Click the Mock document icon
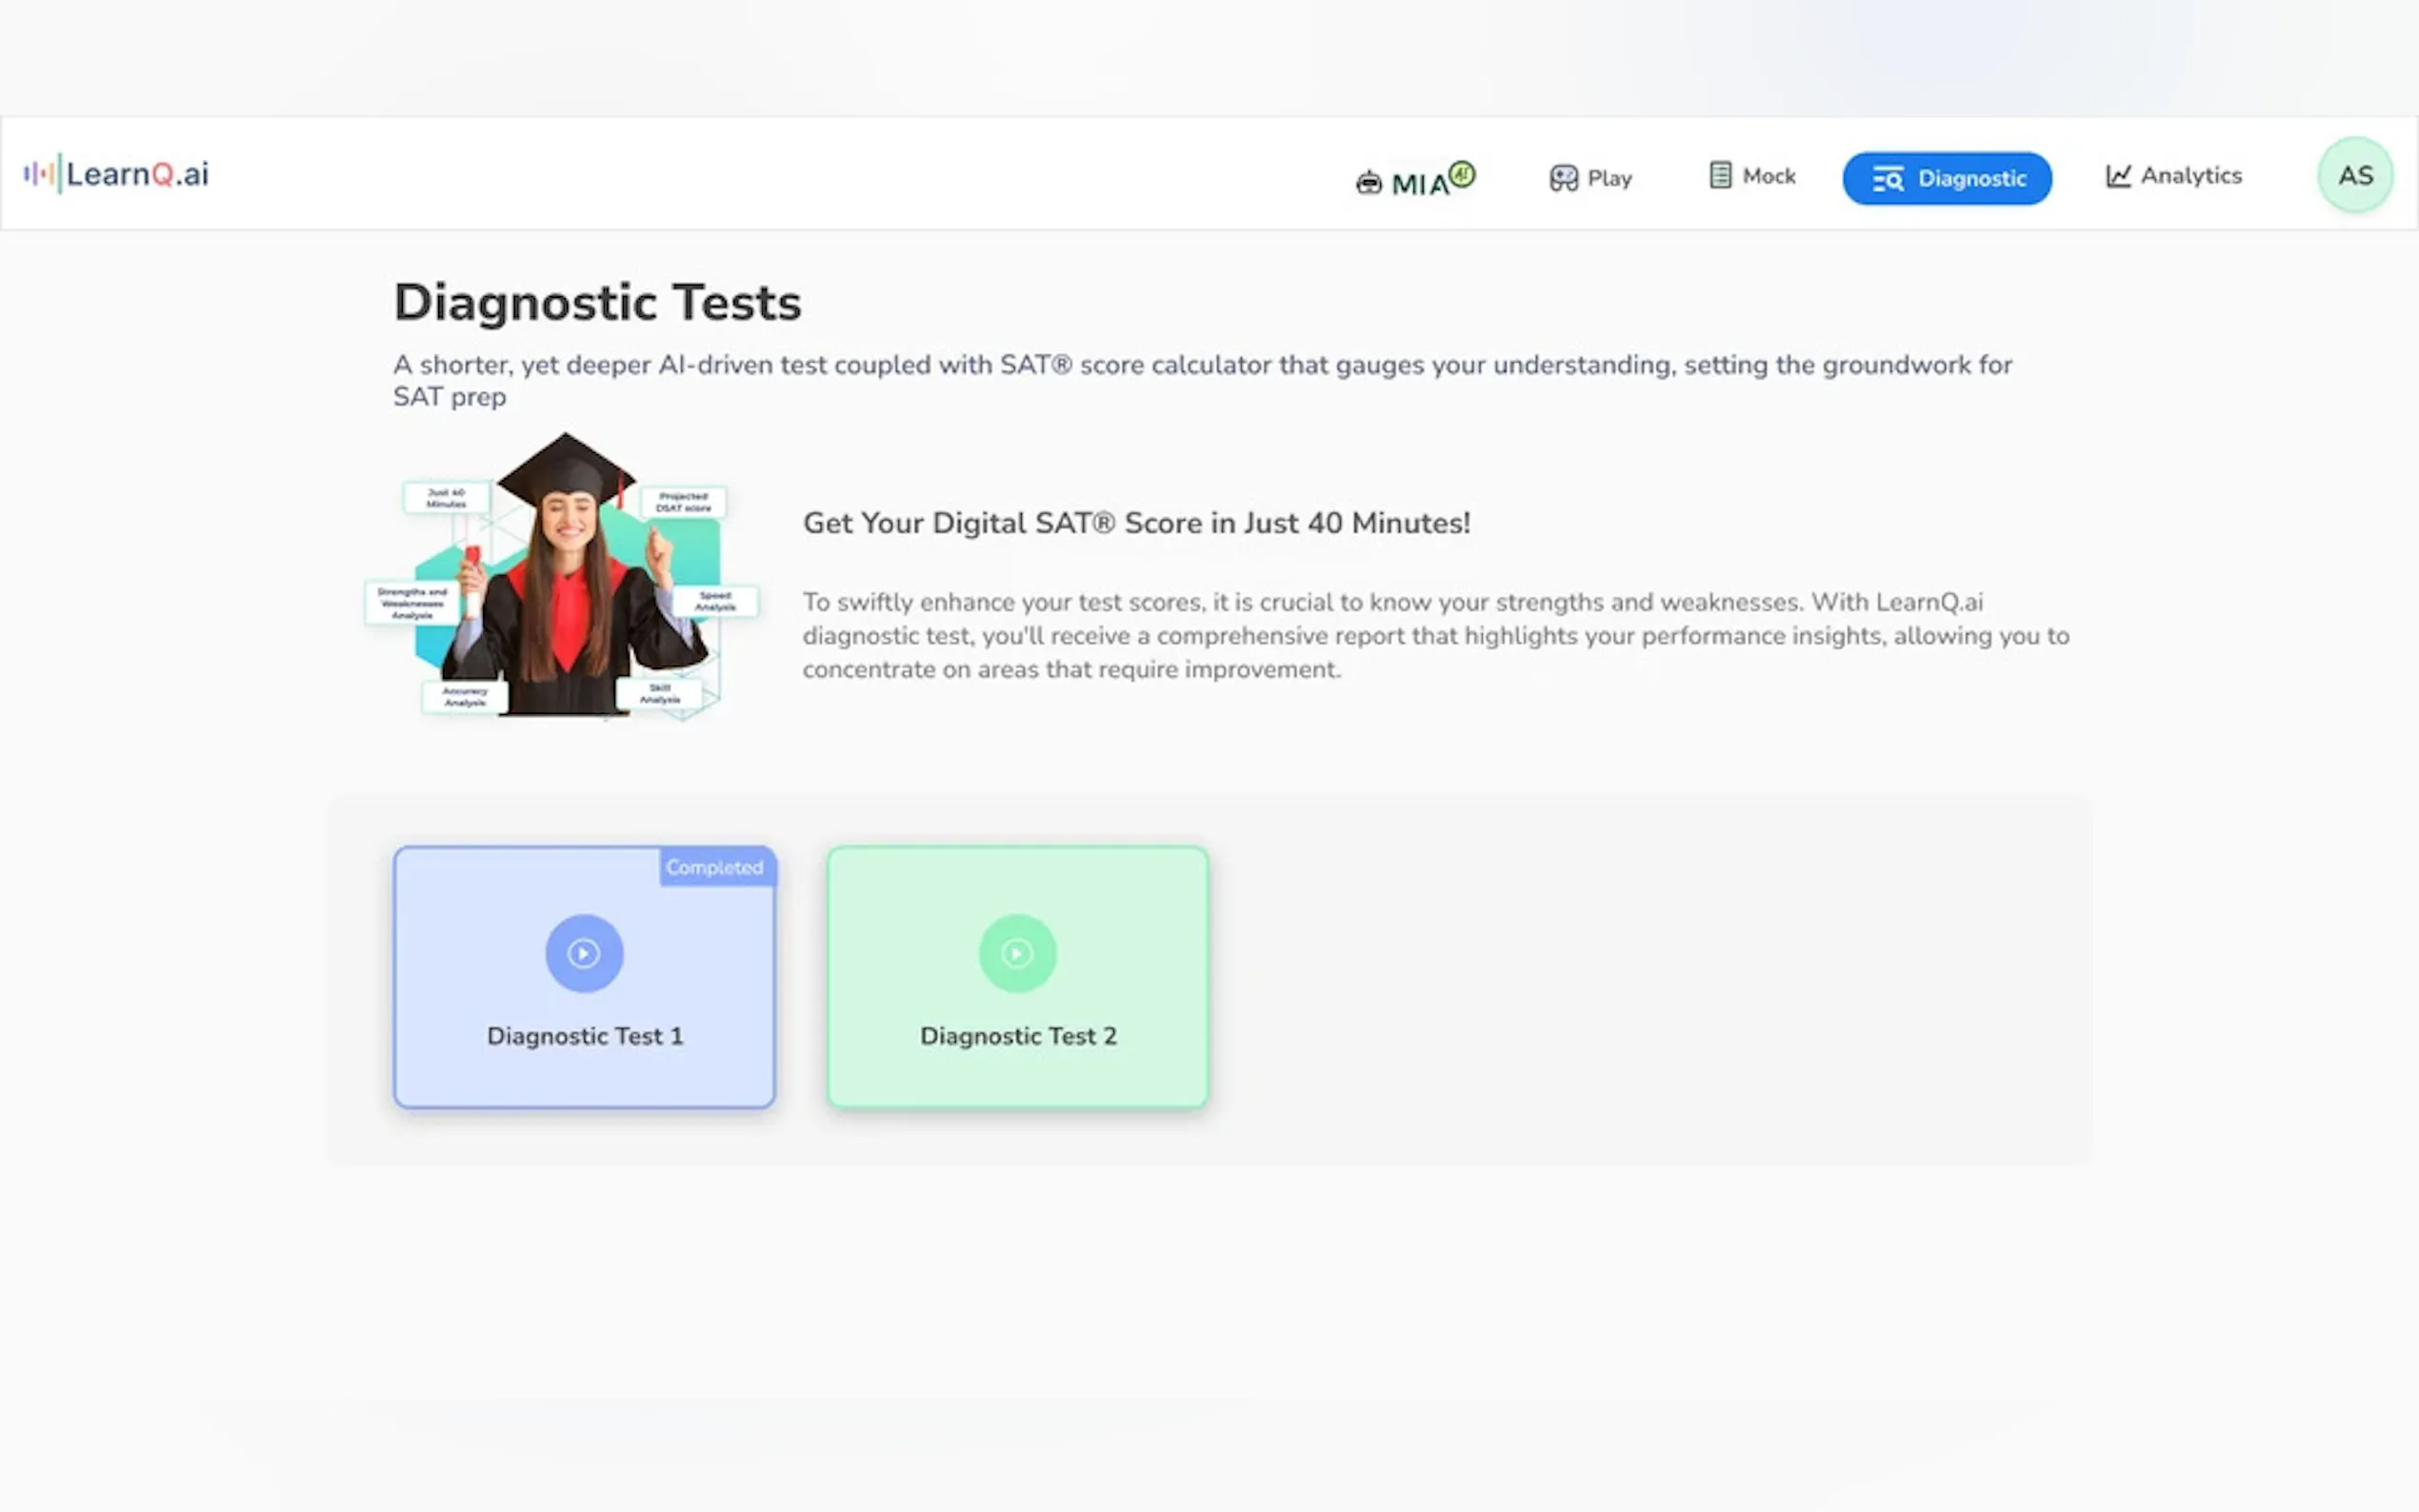This screenshot has width=2419, height=1512. click(x=1719, y=175)
